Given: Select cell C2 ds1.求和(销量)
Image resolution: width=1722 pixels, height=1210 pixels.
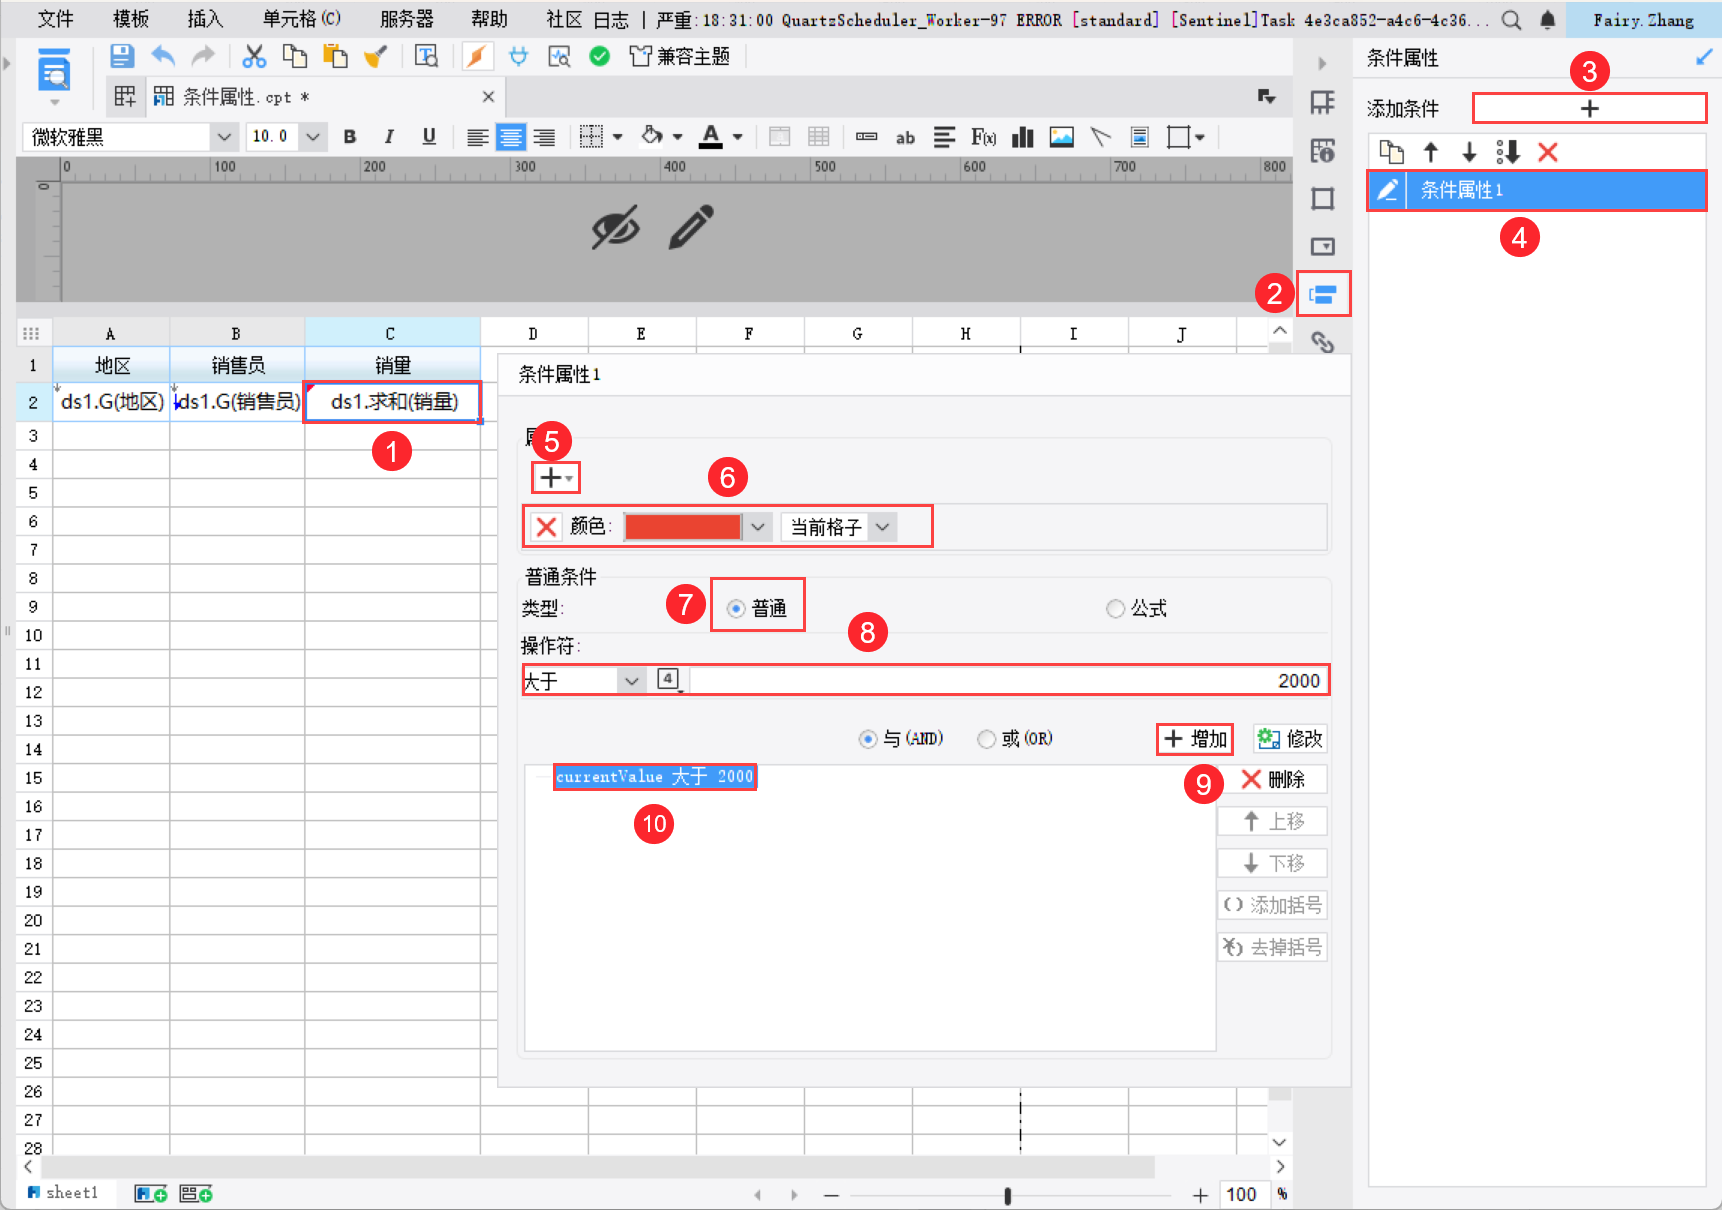Looking at the screenshot, I should 393,402.
